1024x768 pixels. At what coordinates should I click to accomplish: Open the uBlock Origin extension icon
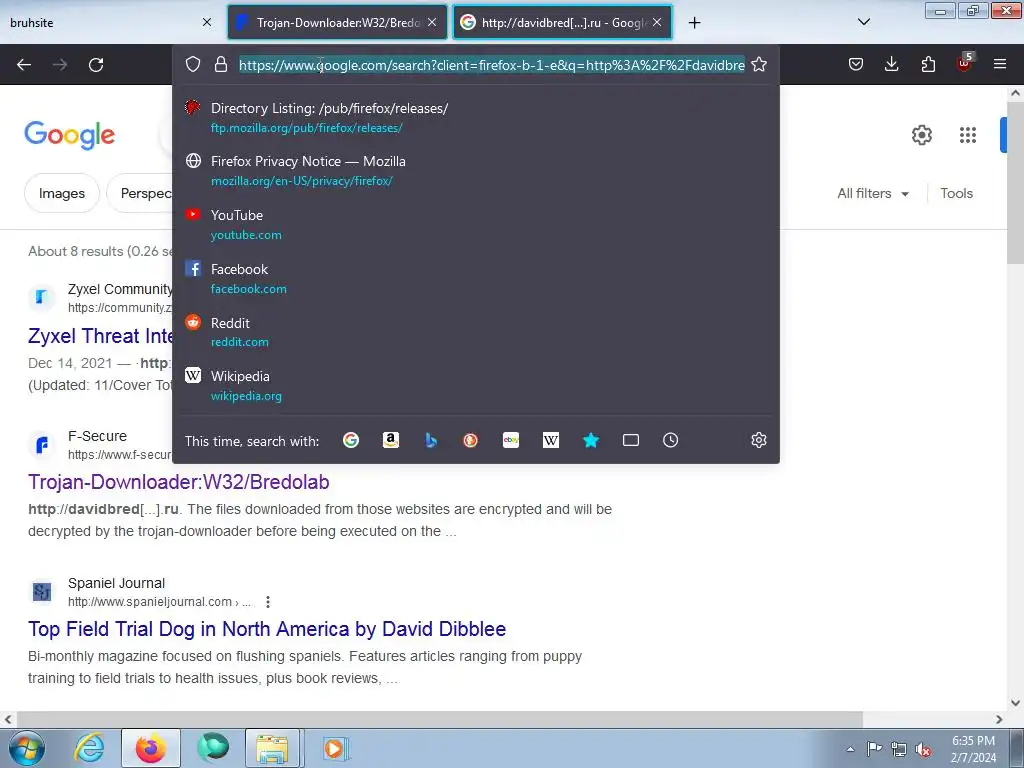tap(965, 63)
